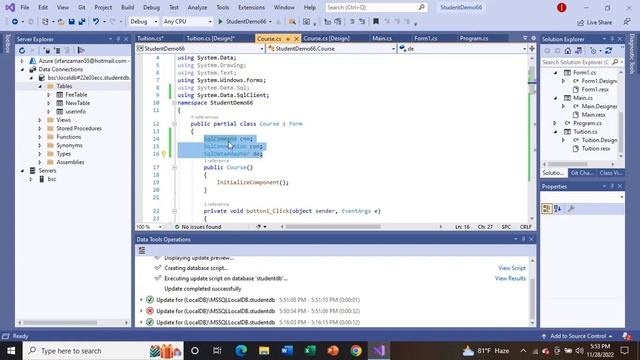Screen dimensions: 640x360
Task: Click the Live Share button
Action: point(594,22)
